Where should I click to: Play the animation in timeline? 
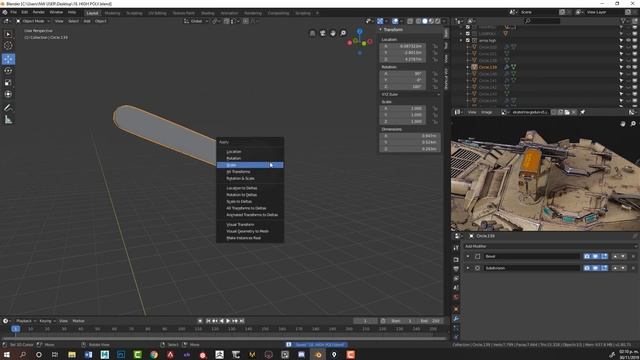click(228, 321)
